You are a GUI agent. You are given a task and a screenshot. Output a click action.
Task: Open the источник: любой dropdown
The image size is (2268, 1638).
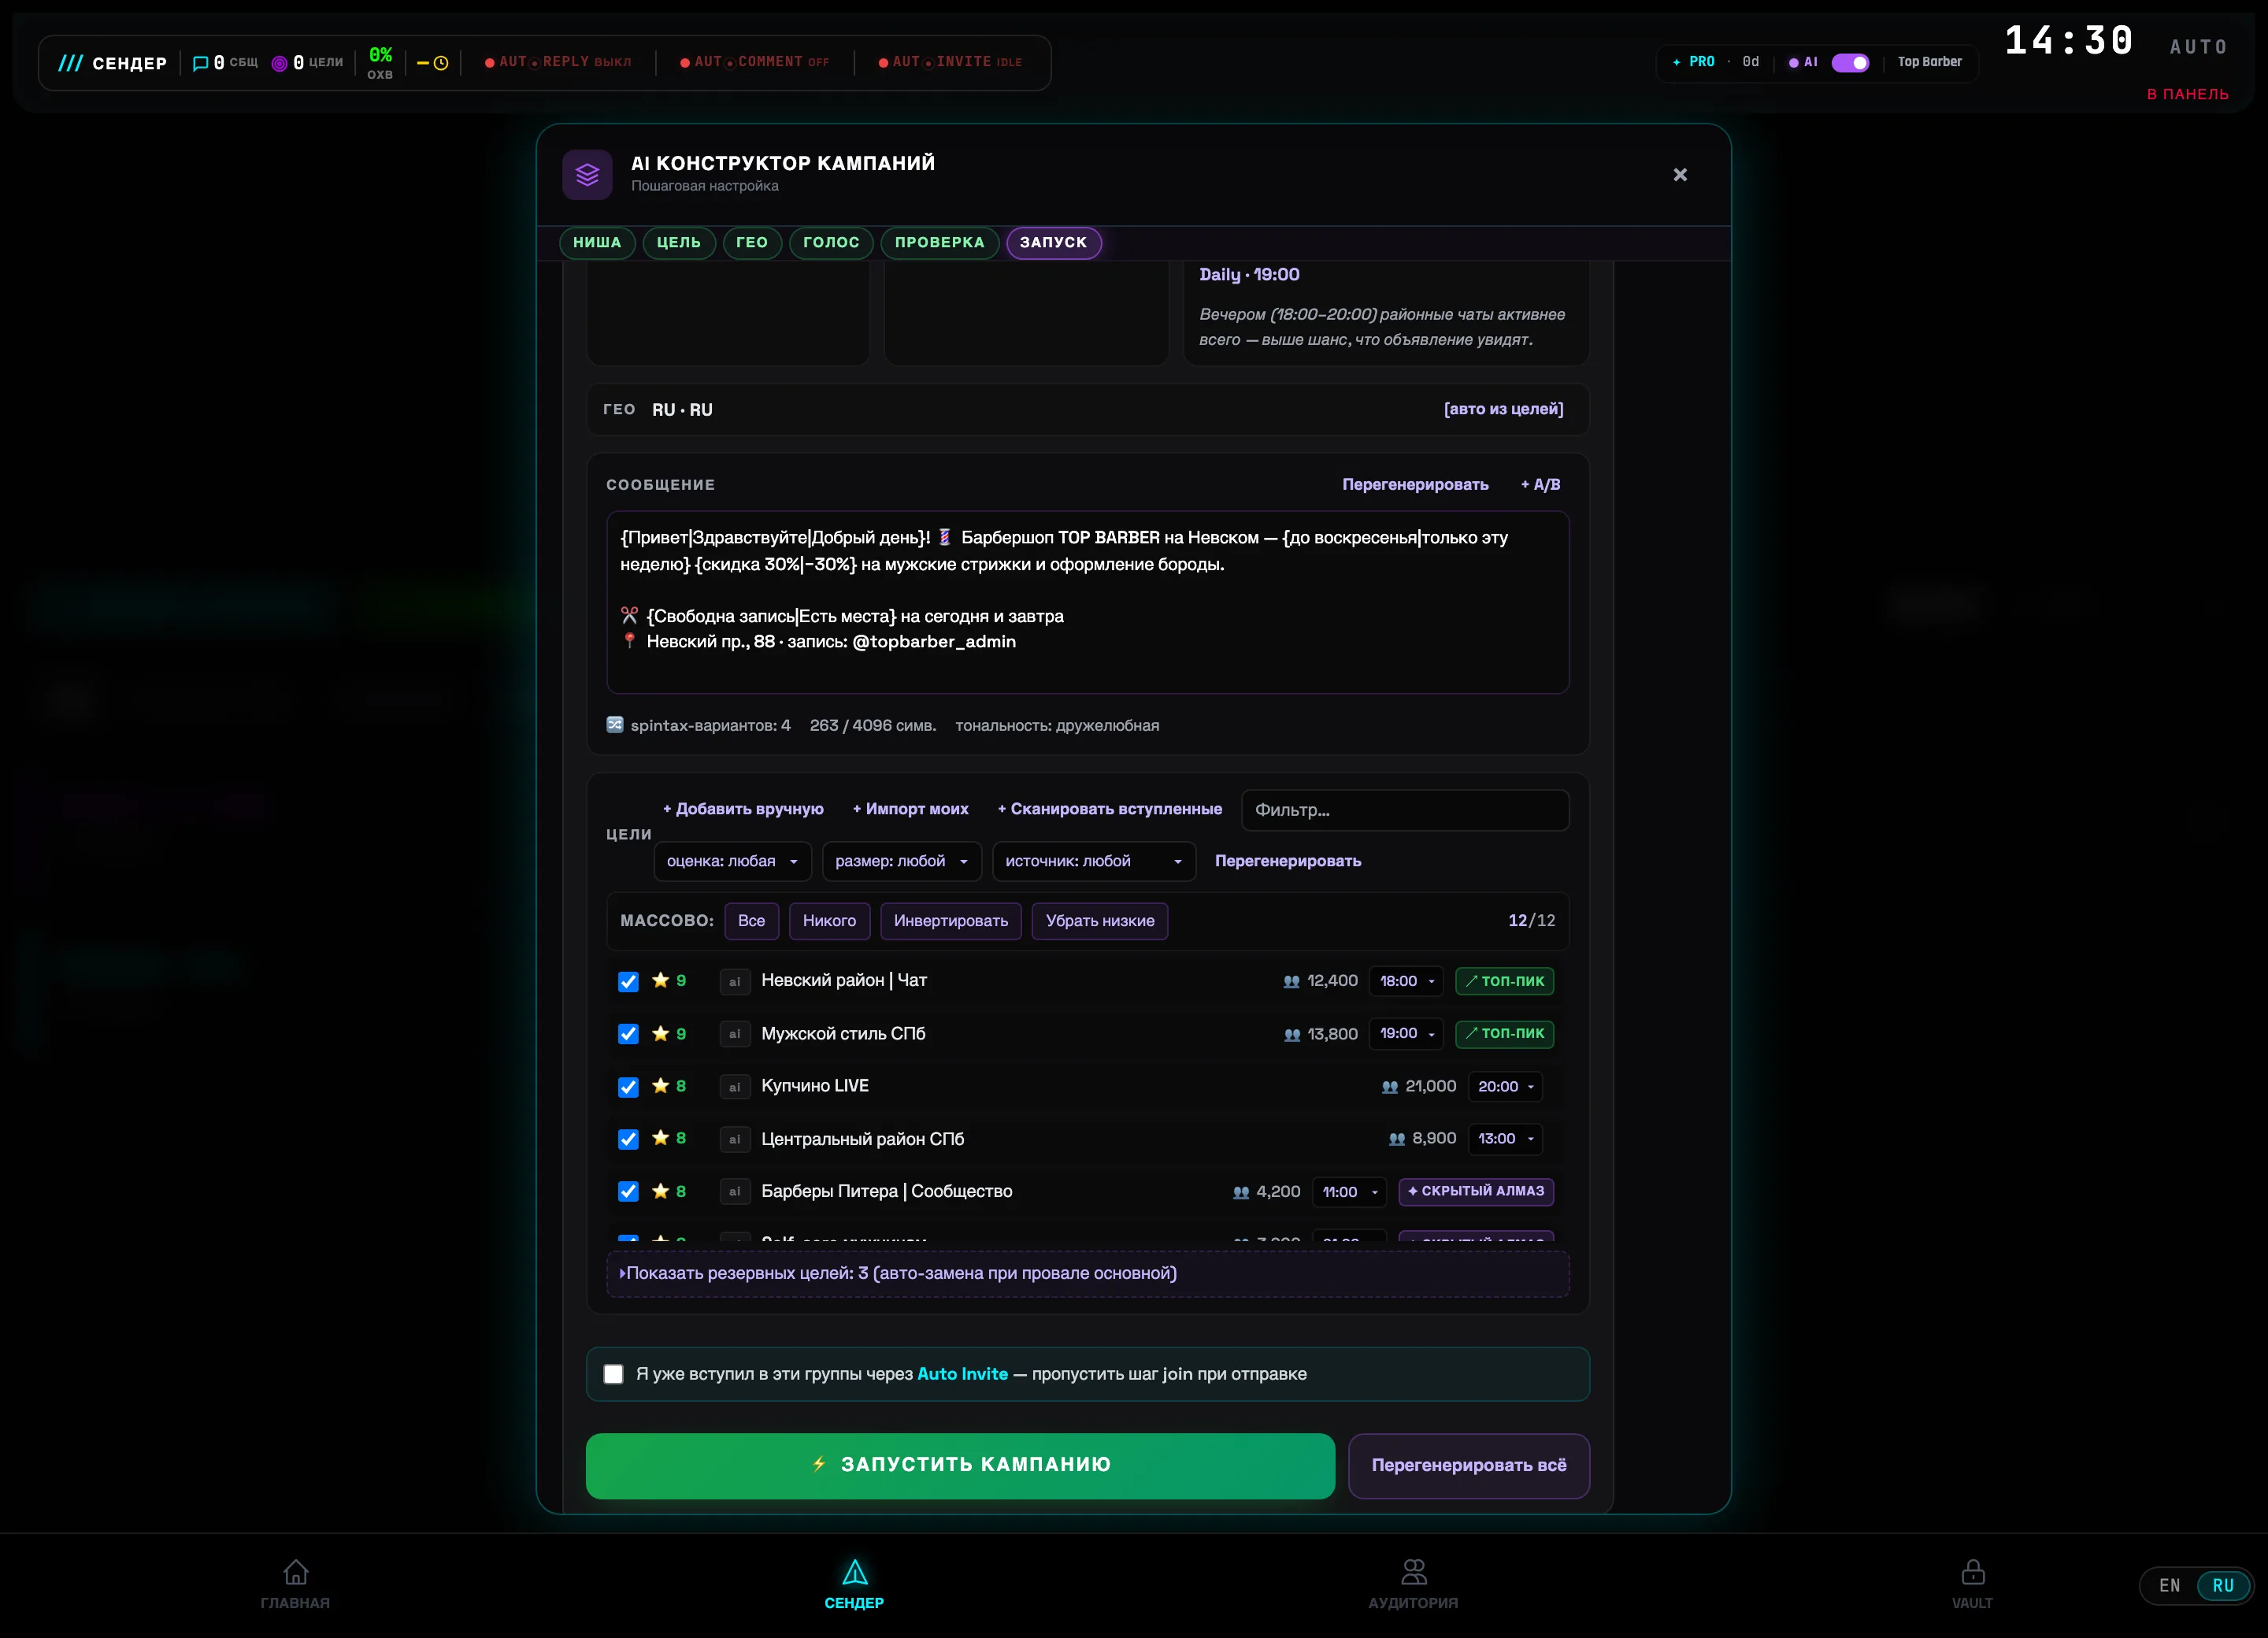1094,861
